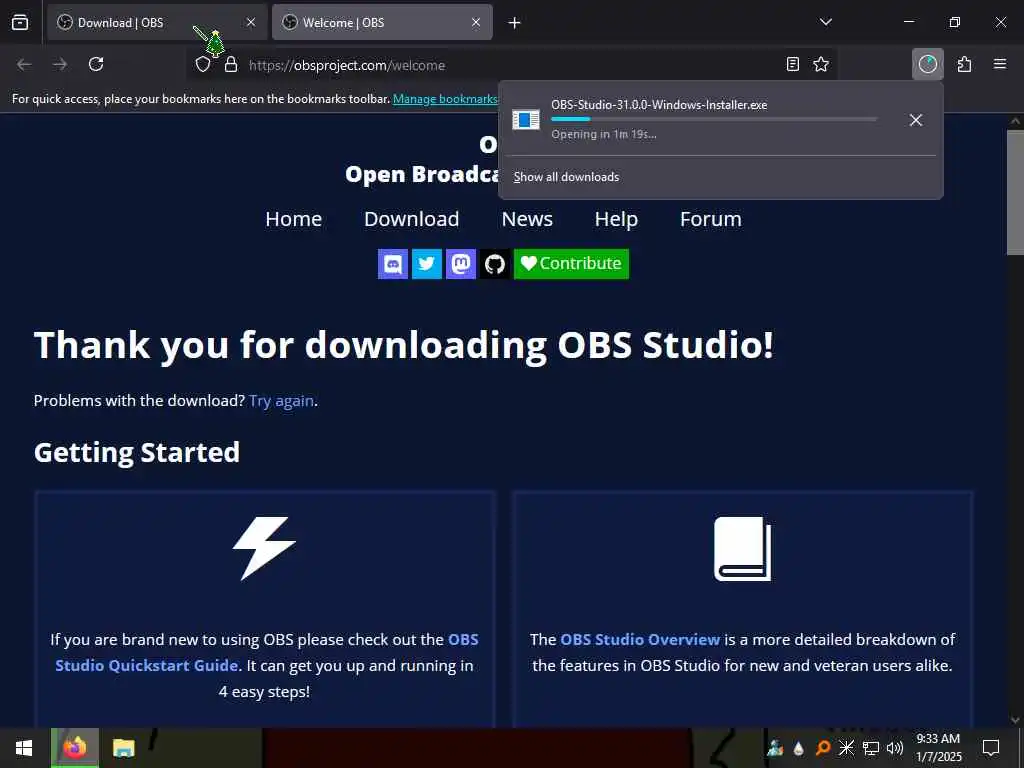Reload the current page
1024x768 pixels.
click(96, 64)
